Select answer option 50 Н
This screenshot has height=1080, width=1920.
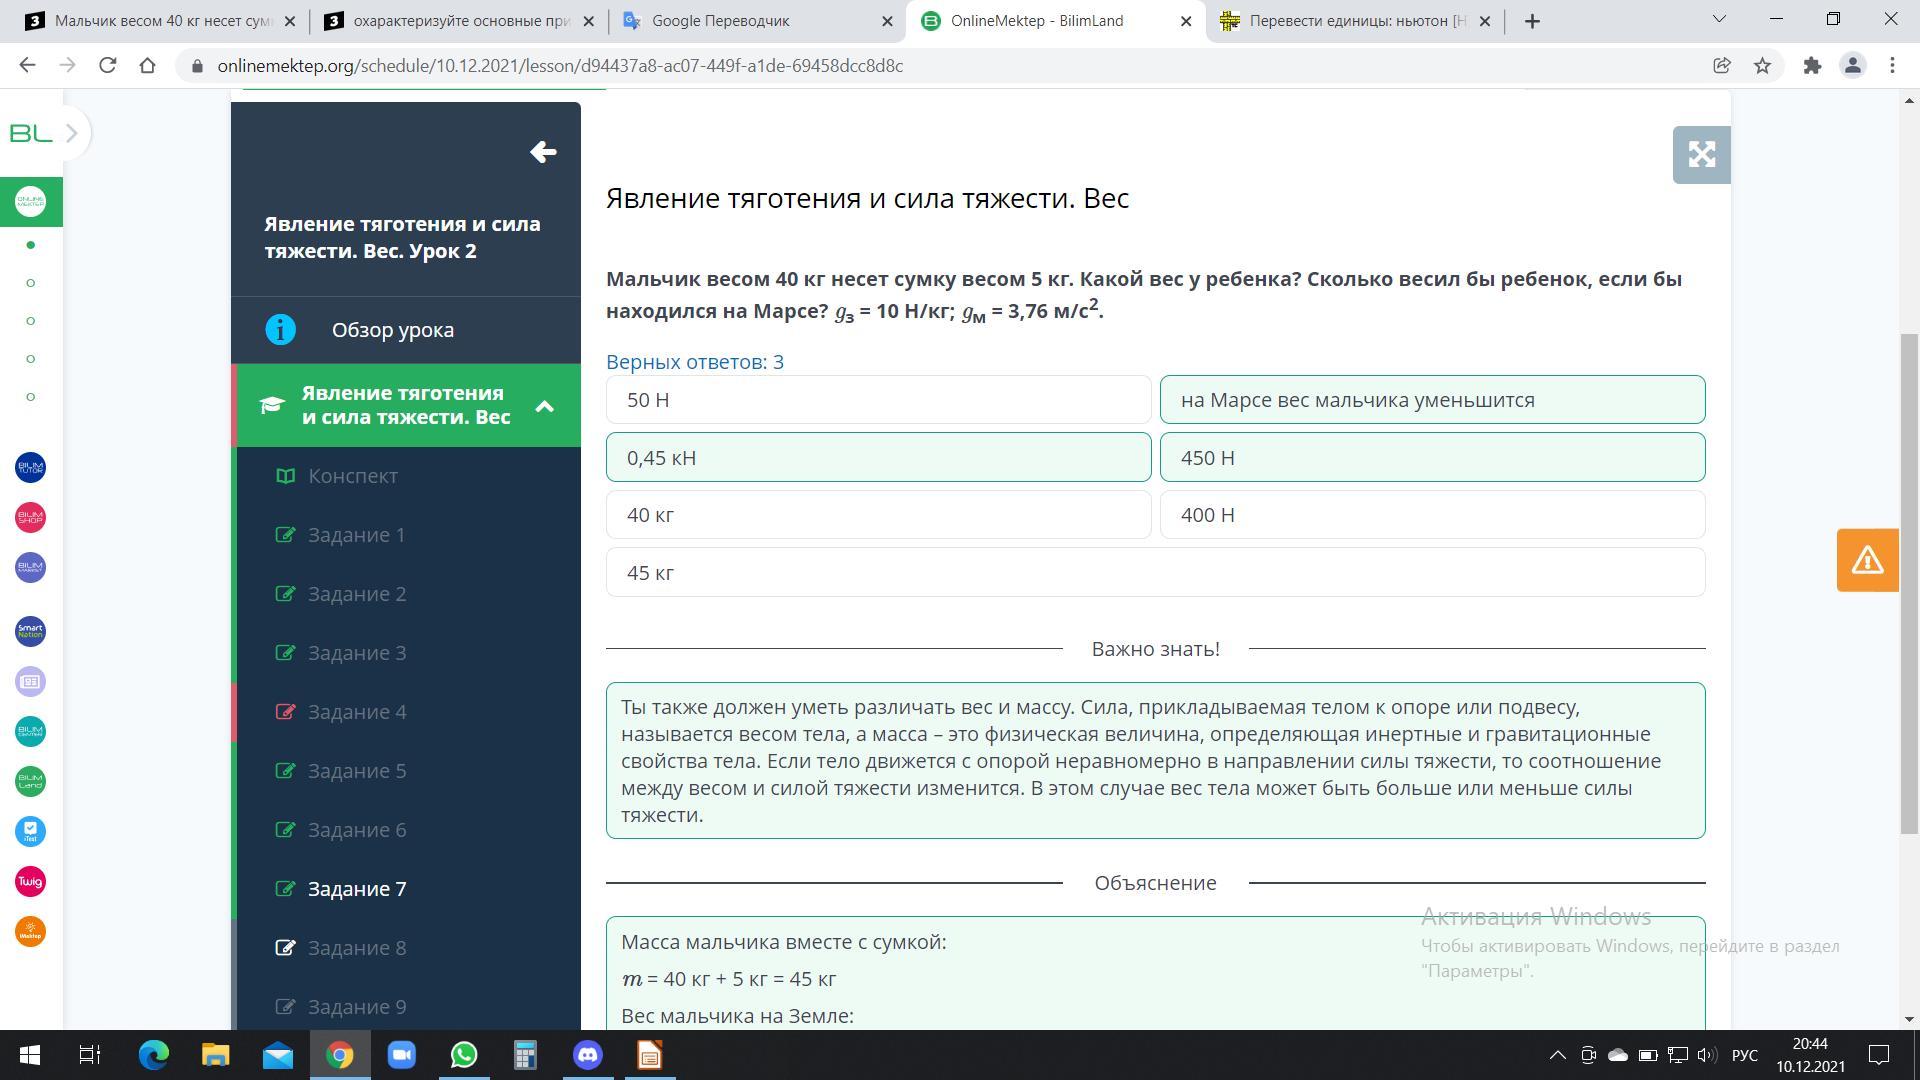(878, 400)
